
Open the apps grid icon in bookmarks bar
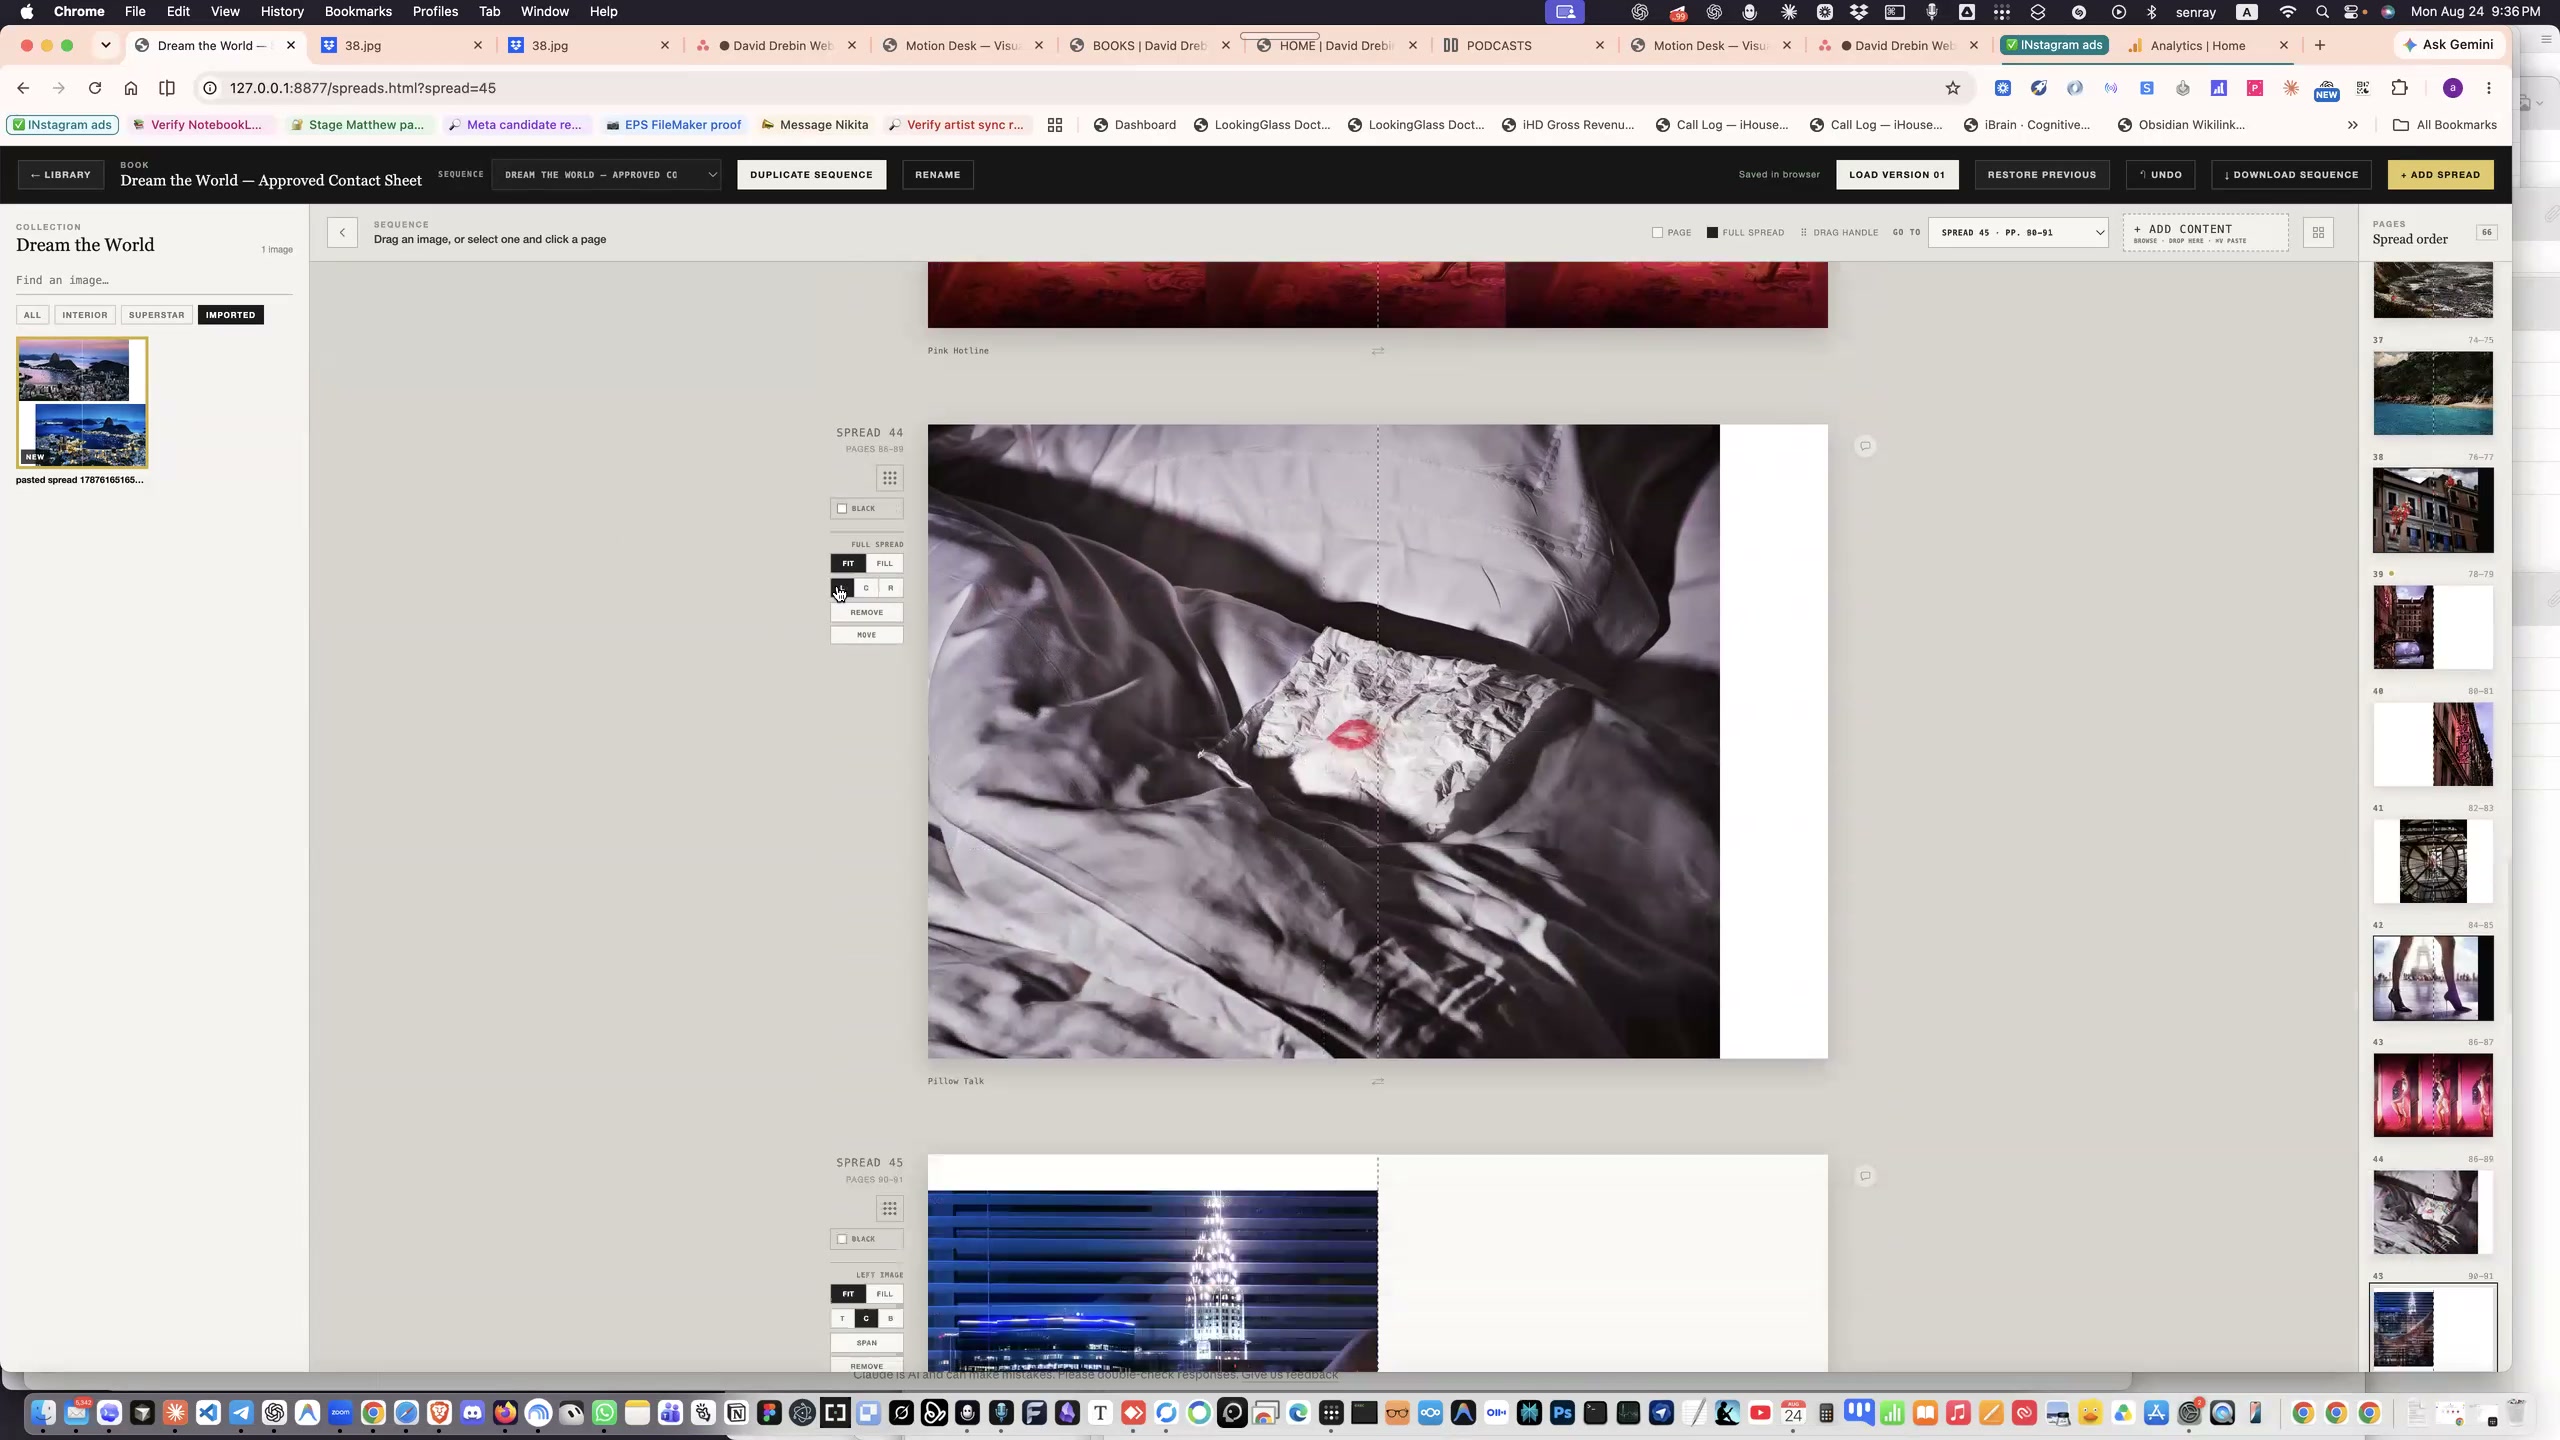coord(1054,125)
